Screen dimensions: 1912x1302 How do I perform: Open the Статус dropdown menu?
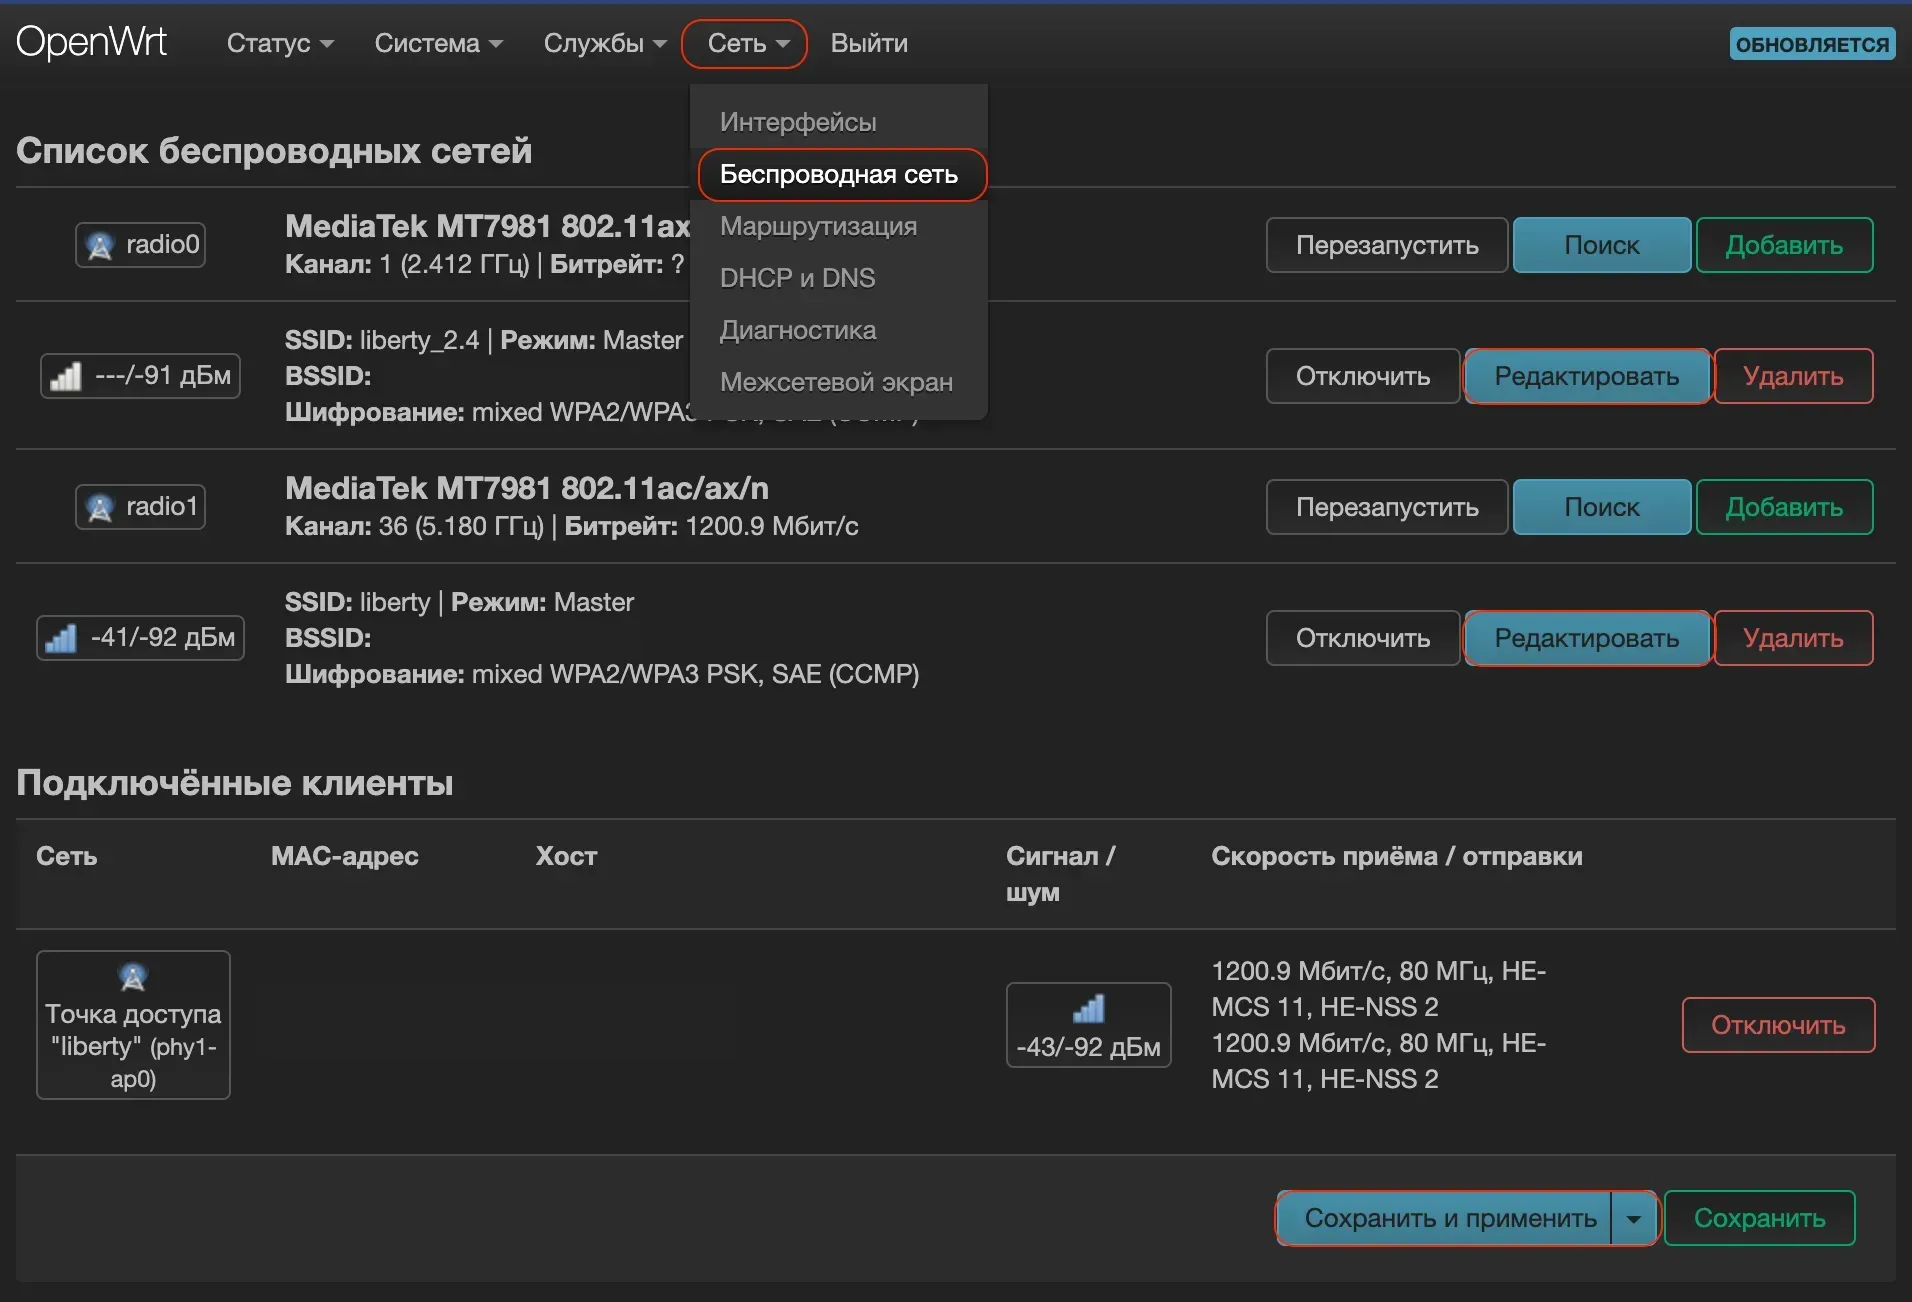coord(280,44)
